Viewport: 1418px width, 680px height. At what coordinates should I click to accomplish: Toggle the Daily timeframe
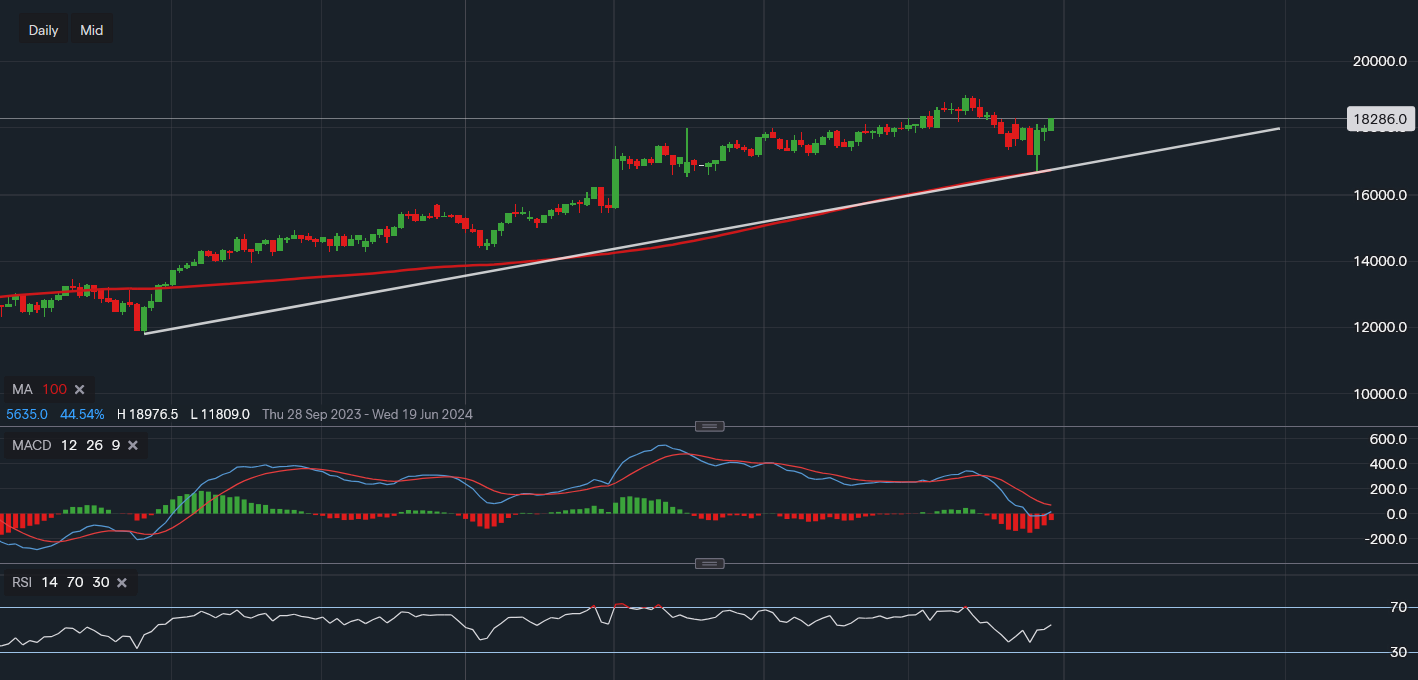coord(43,29)
